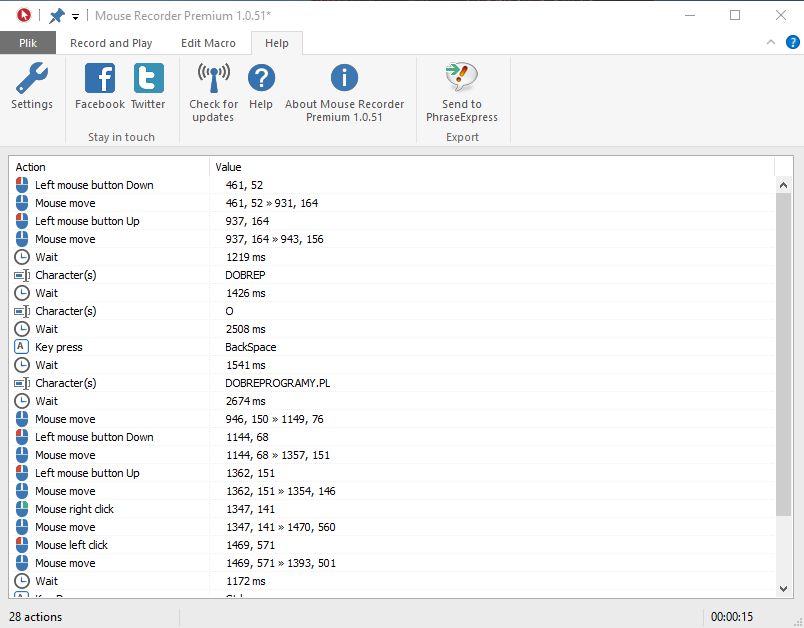Select text-cursor icon of Character(s) DOBREPROGRAMY.PL row

coord(22,383)
